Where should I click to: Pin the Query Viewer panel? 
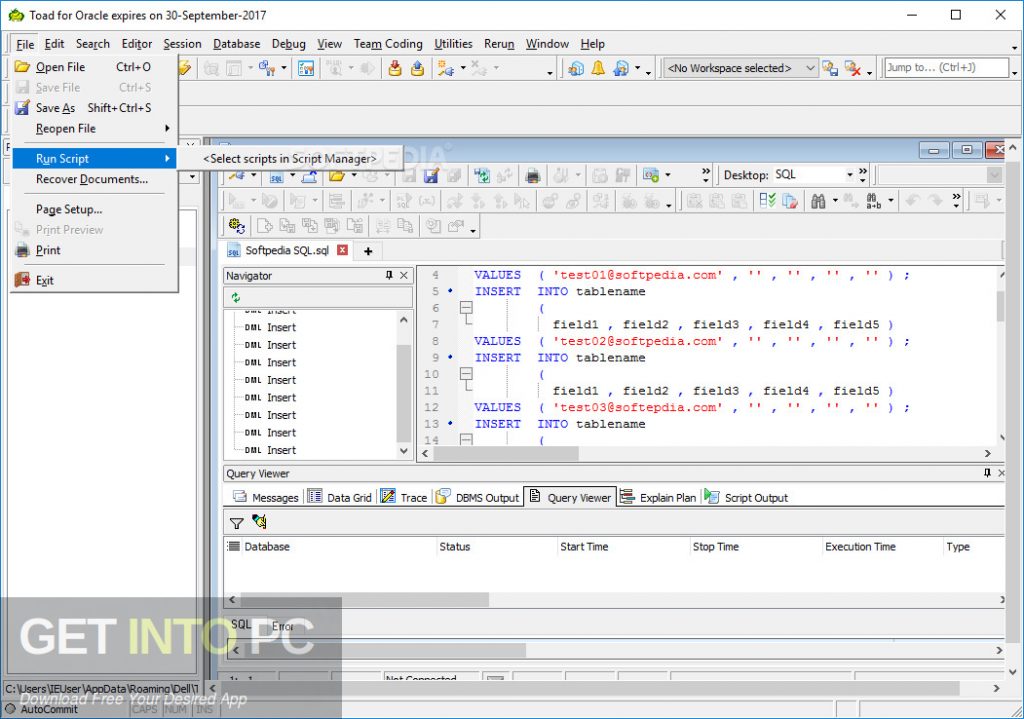point(987,473)
